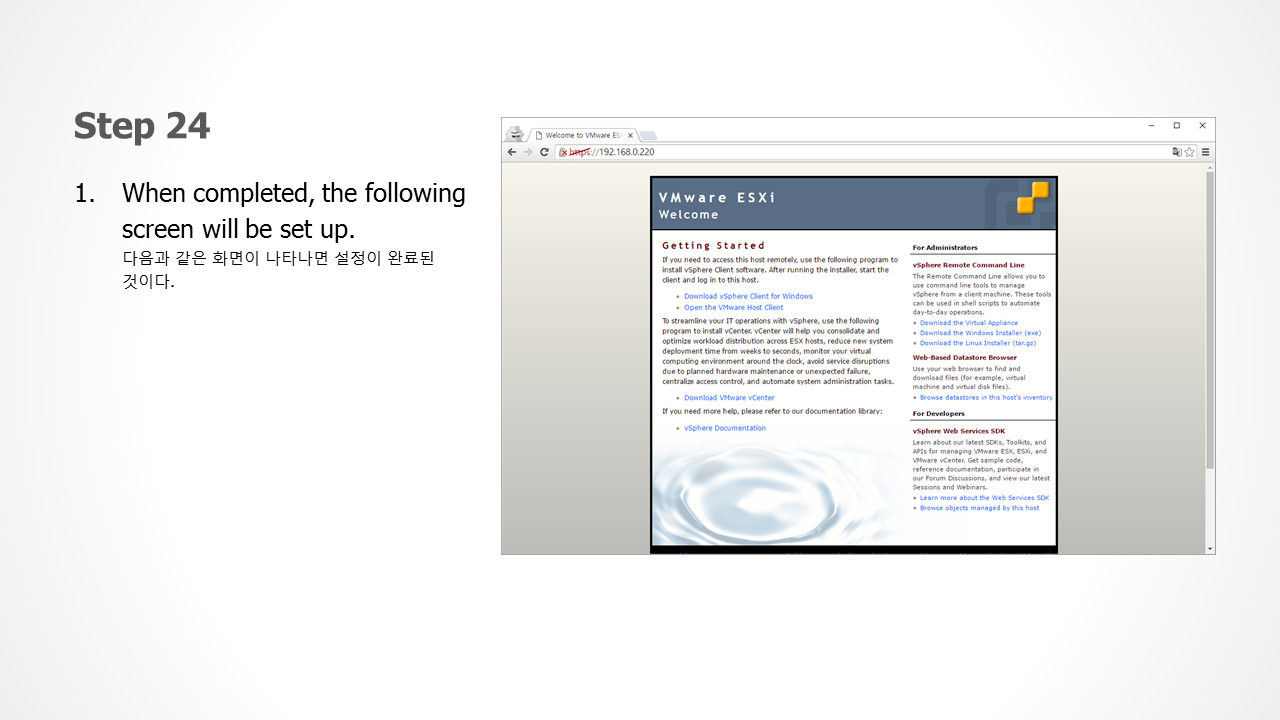This screenshot has width=1280, height=720.
Task: Open a new tab with the new-tab button
Action: 648,136
